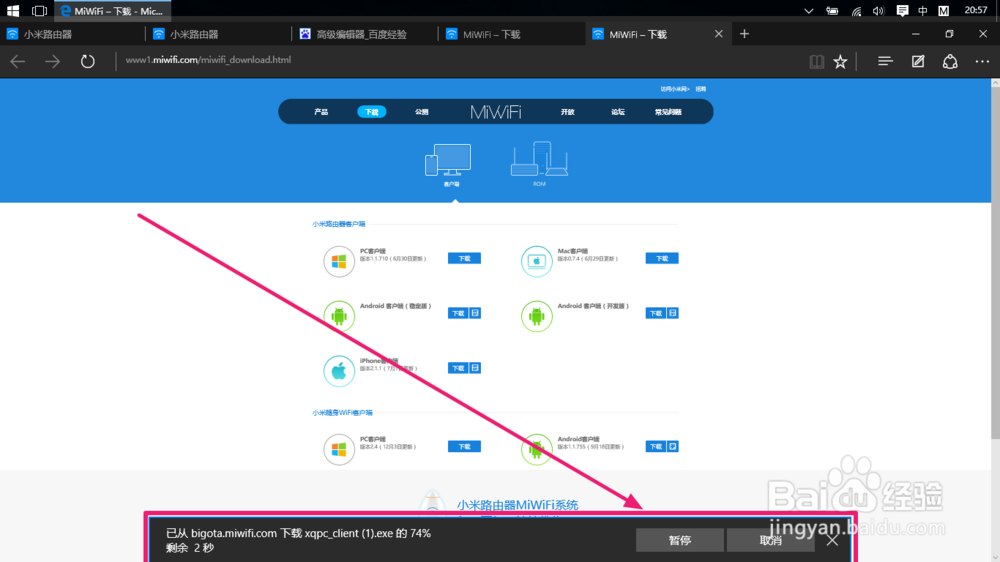This screenshot has height=562, width=1000.
Task: Open 开放 in MiWiFi navigation
Action: (568, 112)
